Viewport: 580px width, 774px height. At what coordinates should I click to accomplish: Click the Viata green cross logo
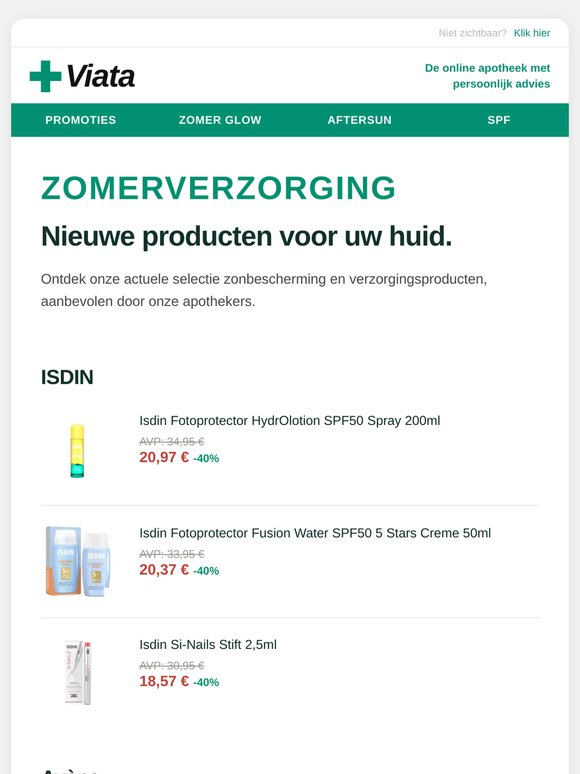45,76
